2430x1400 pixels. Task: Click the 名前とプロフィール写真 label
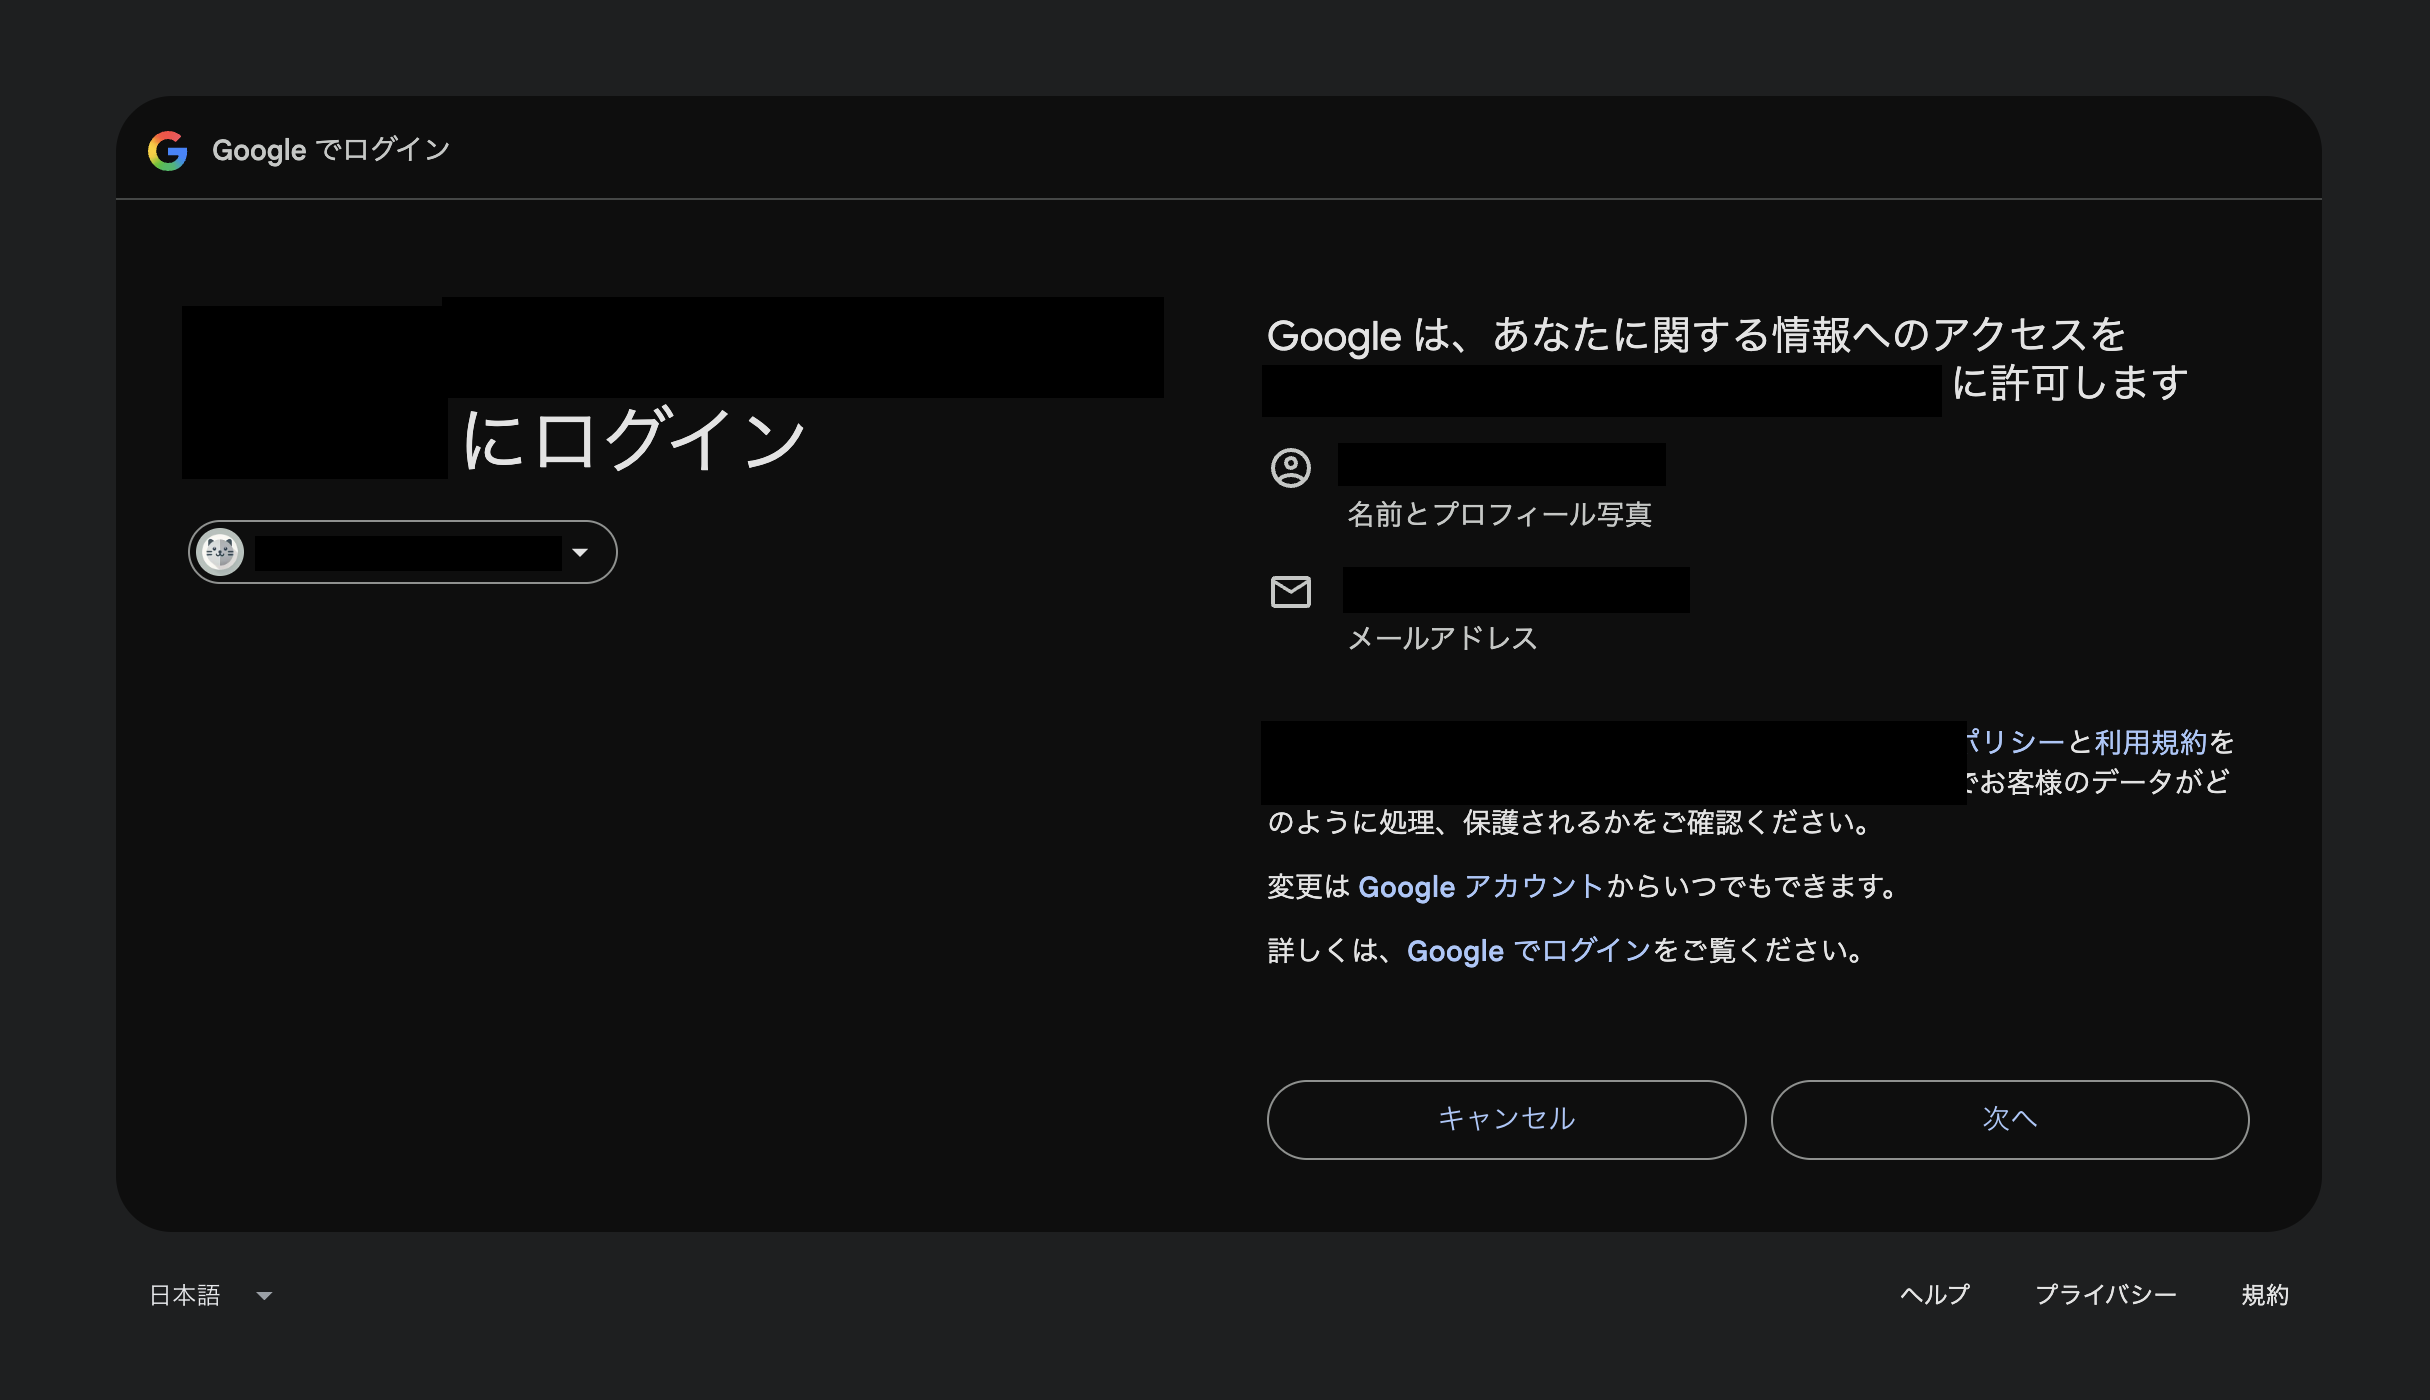coord(1499,515)
